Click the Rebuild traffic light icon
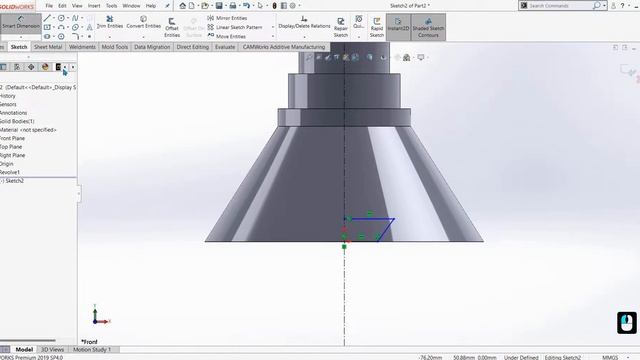This screenshot has height=360, width=640. click(x=274, y=6)
